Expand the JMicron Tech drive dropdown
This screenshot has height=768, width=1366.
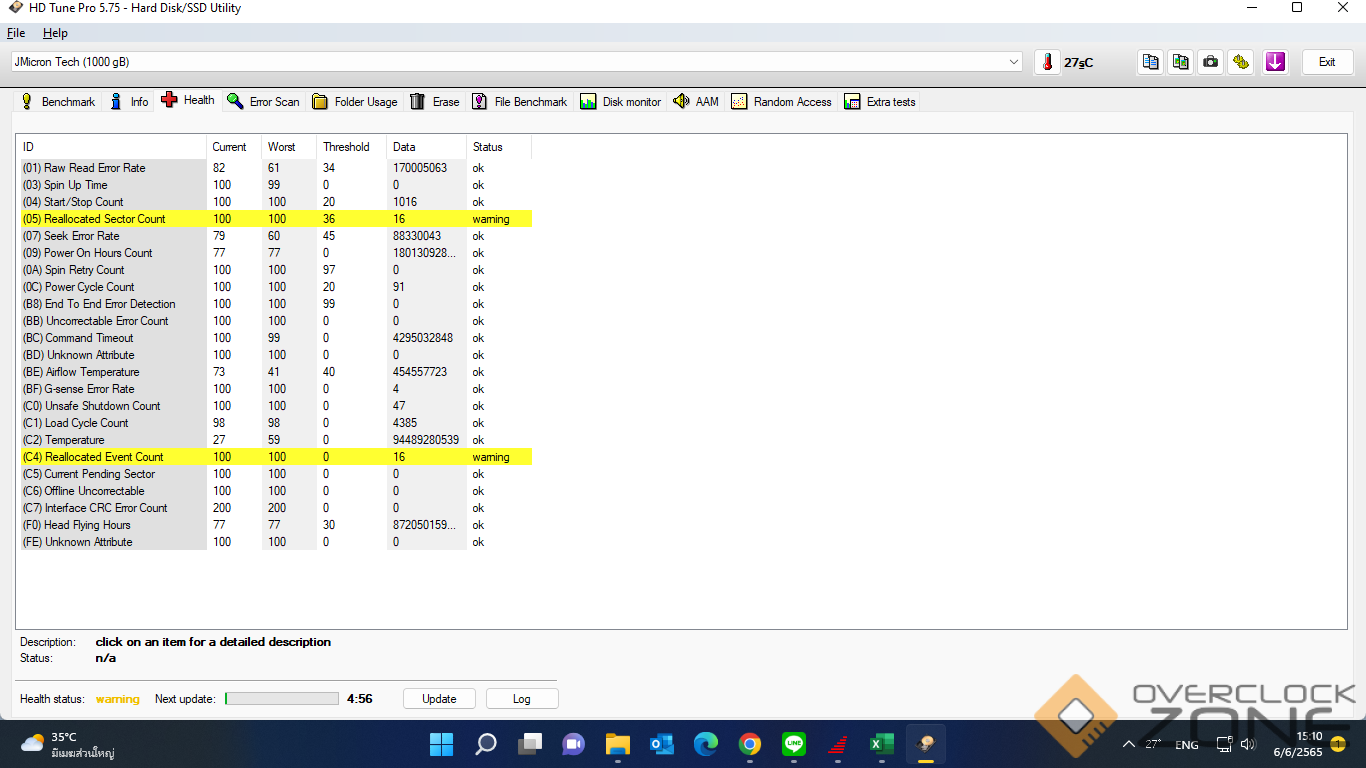(x=1014, y=62)
